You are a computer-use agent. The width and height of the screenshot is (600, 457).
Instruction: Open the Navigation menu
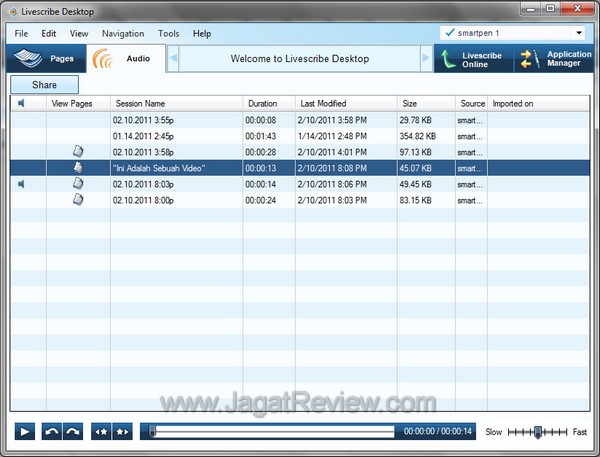pos(123,33)
